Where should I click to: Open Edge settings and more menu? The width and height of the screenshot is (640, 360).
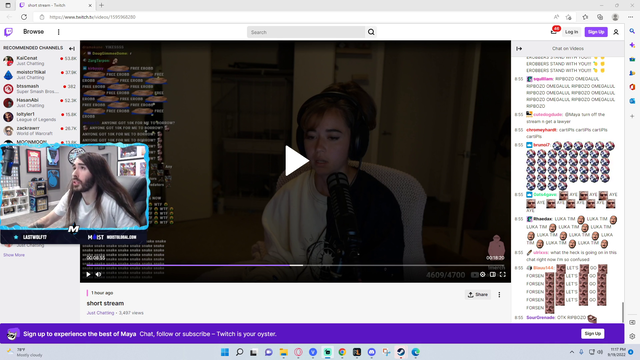point(630,17)
